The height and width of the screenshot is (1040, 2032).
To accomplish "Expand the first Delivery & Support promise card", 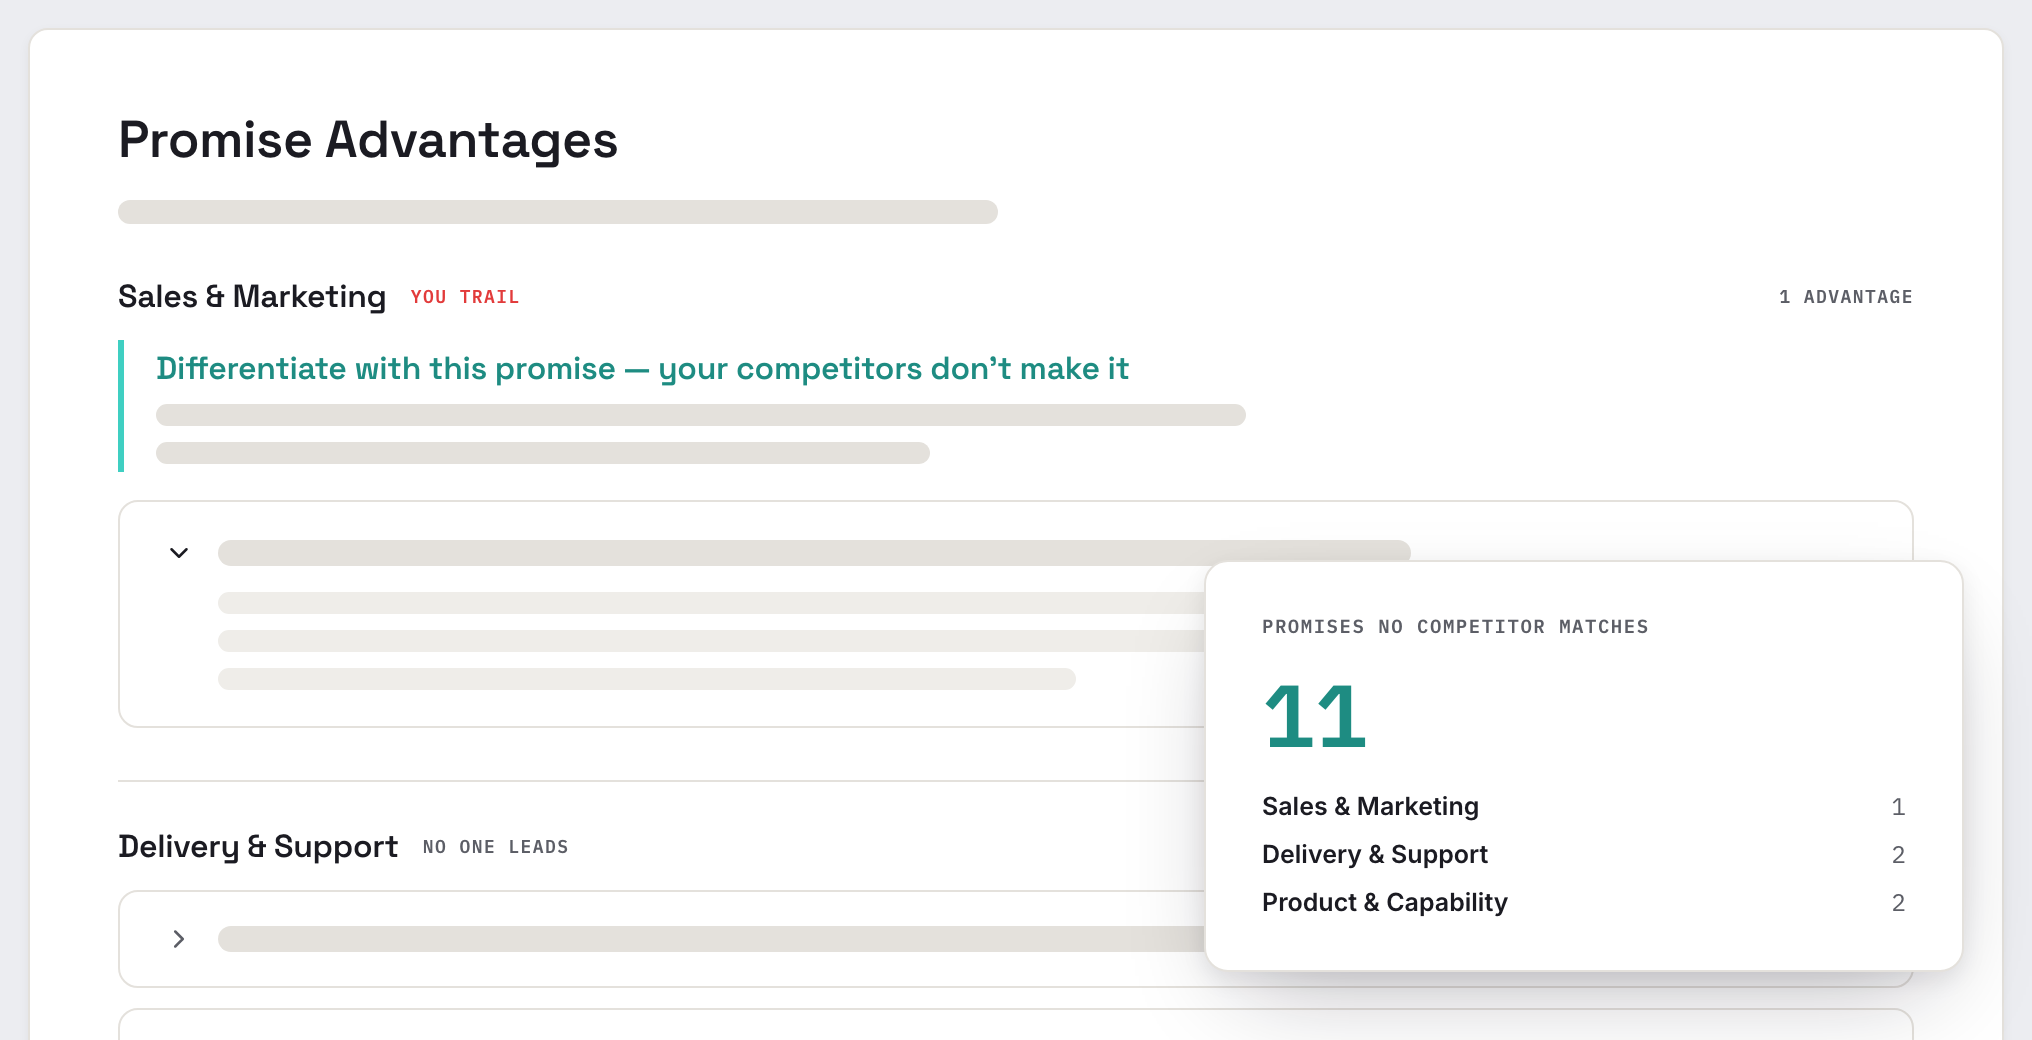I will pos(179,939).
